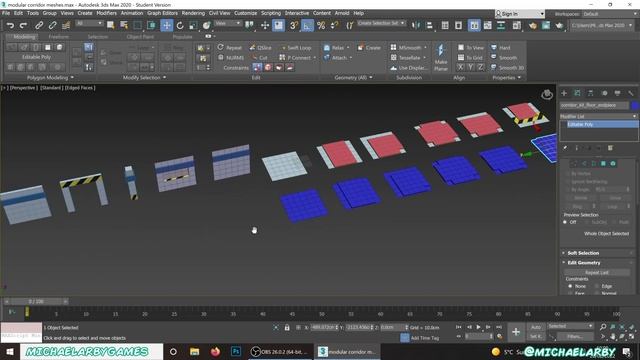640x360 pixels.
Task: Open the Create command panel tab
Action: click(x=564, y=93)
